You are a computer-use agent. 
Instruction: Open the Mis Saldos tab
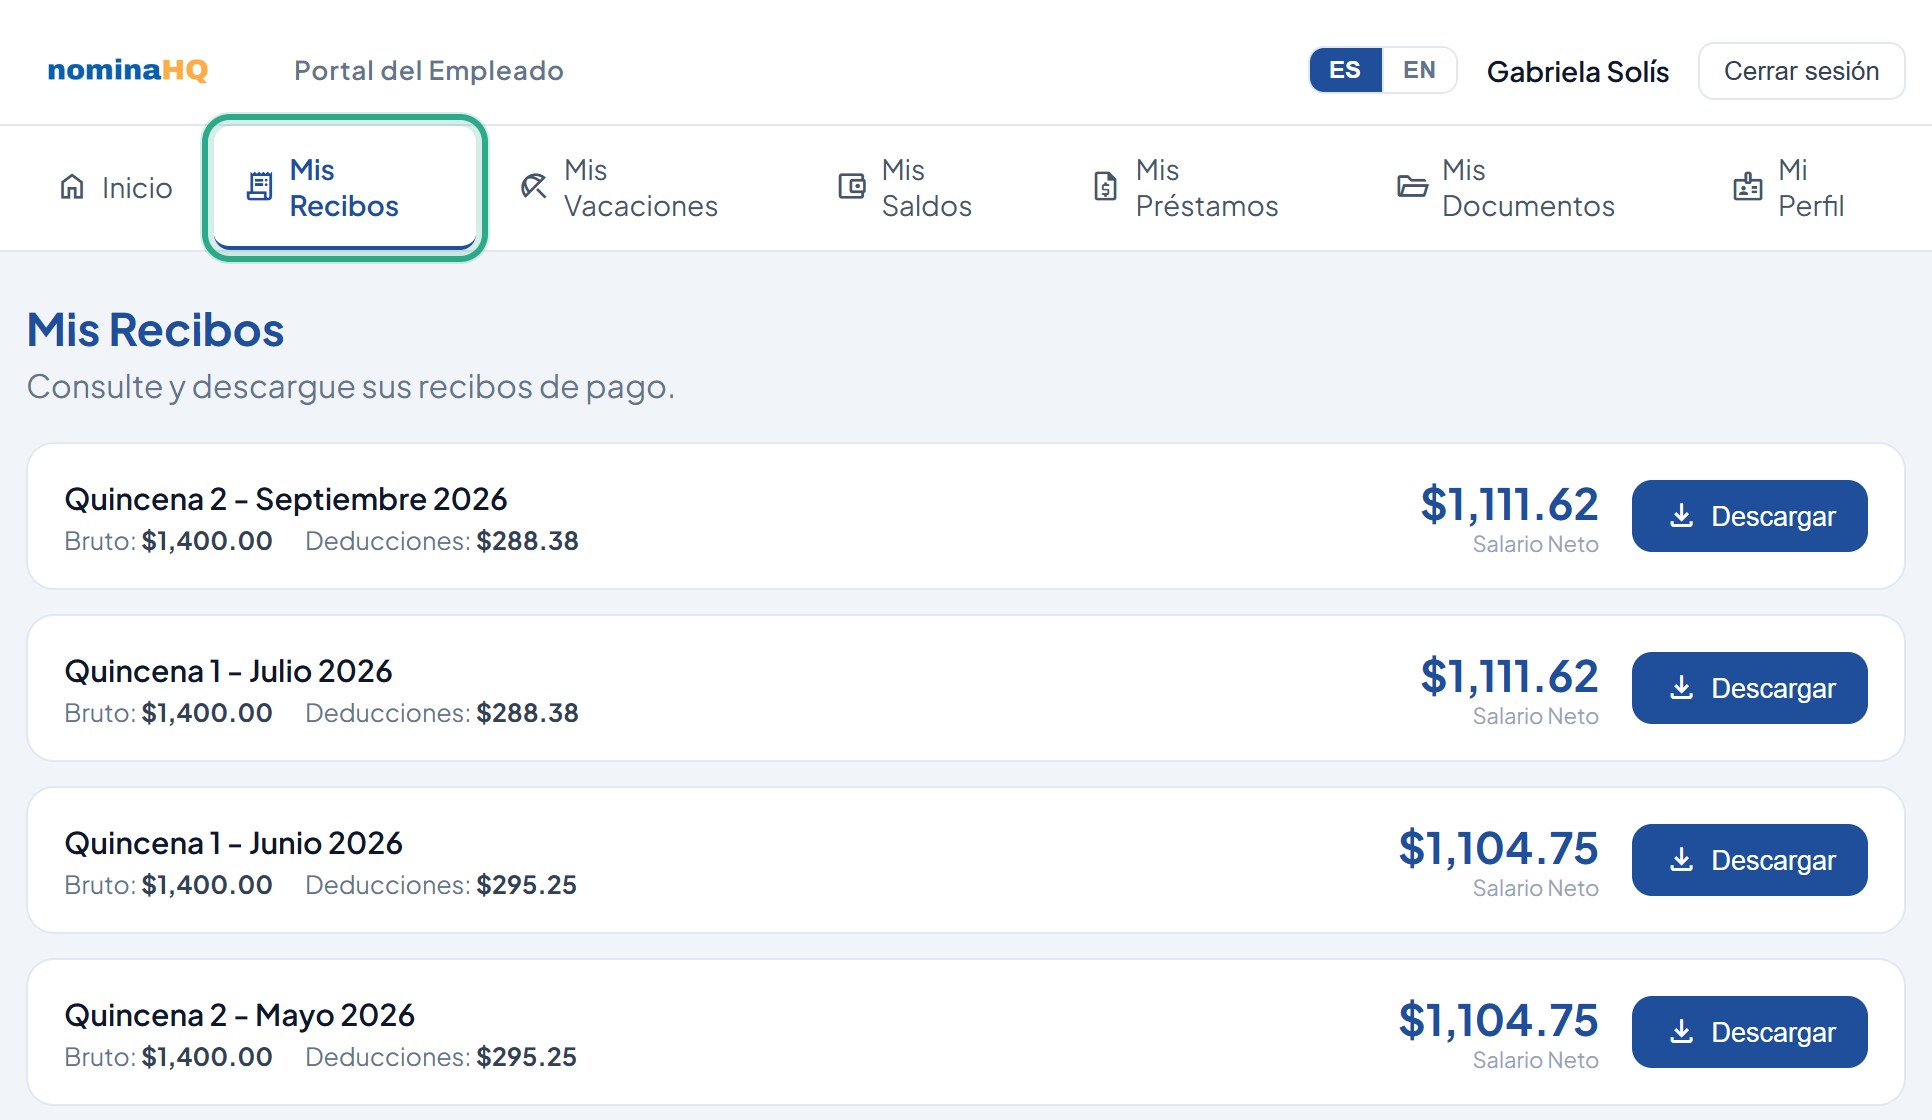905,188
